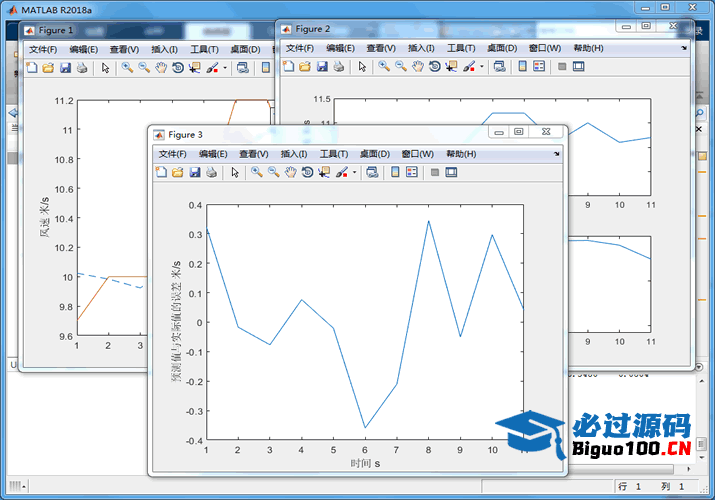Click Print icon in Figure 2 toolbar
Screen dimensions: 715x500
click(x=338, y=67)
